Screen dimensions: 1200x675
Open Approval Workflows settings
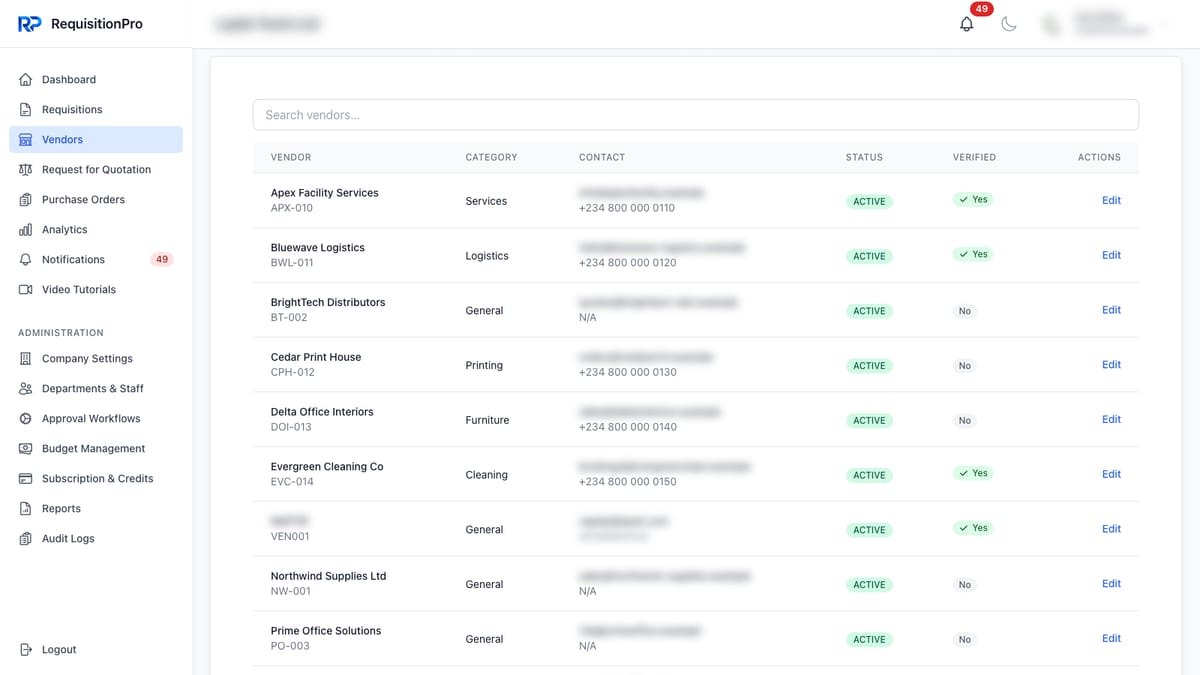point(96,419)
